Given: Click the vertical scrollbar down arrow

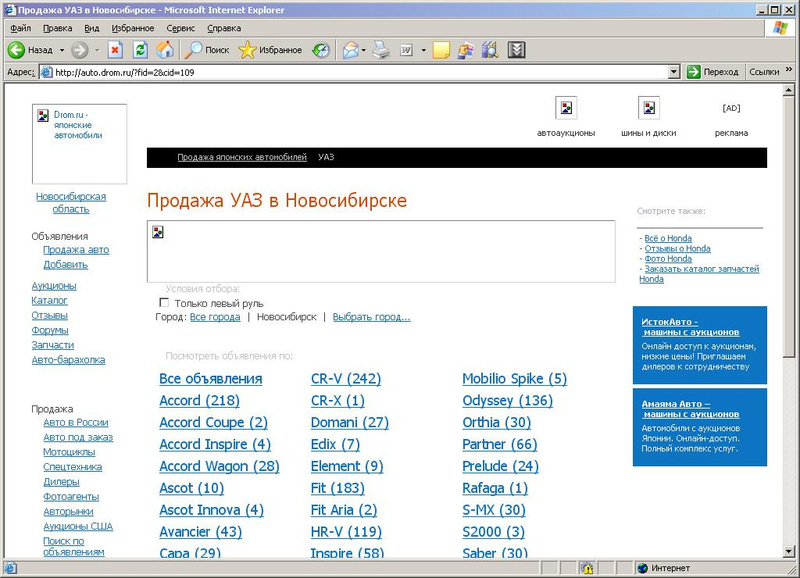Looking at the screenshot, I should coord(791,552).
